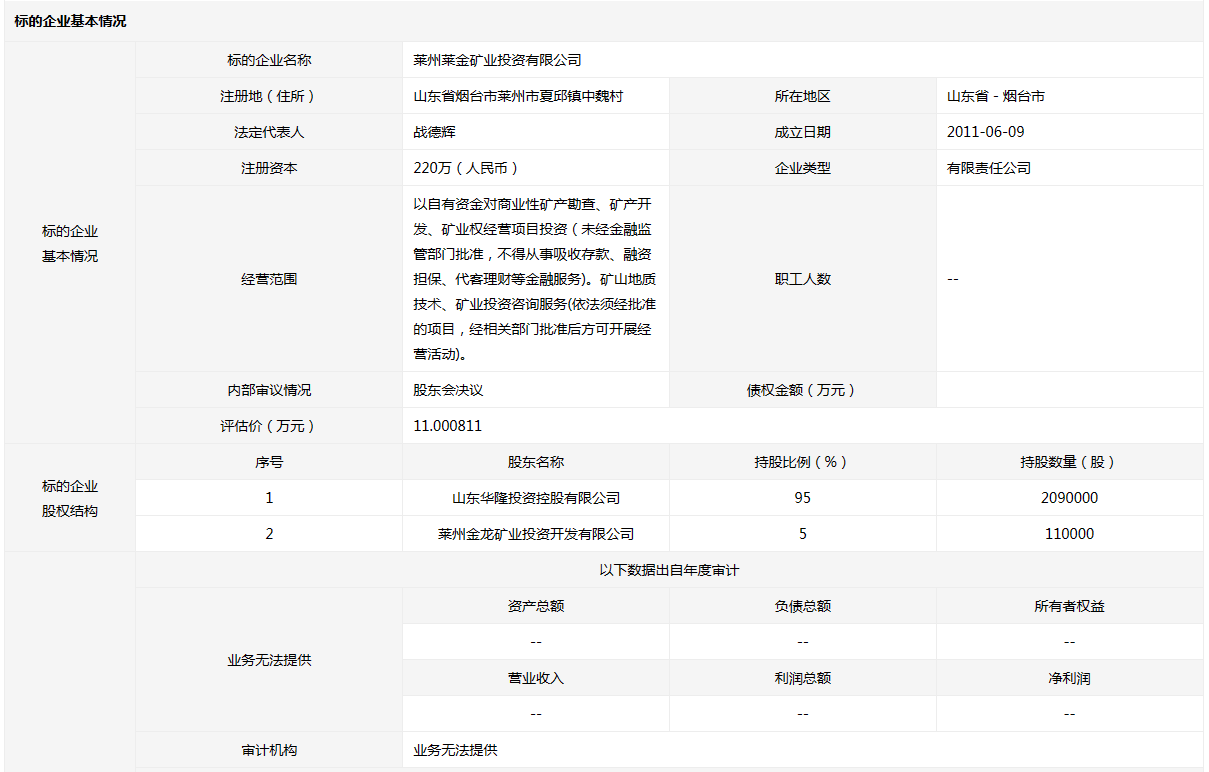Click 业务无法提供 value in the 审计机构 row

455,750
